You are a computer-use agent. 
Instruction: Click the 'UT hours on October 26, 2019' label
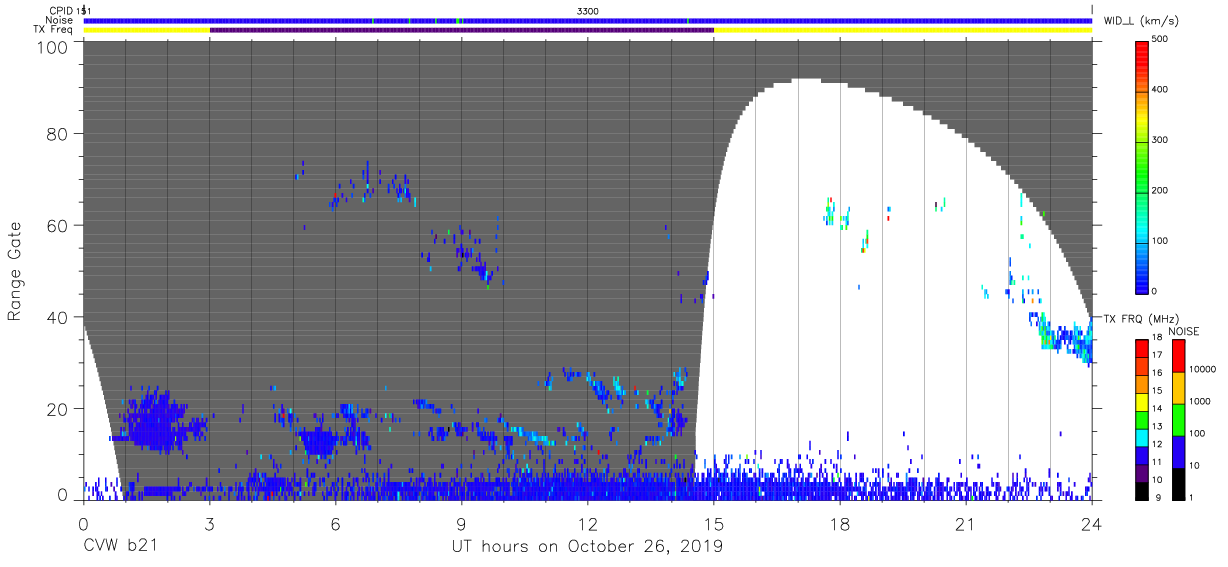587,546
